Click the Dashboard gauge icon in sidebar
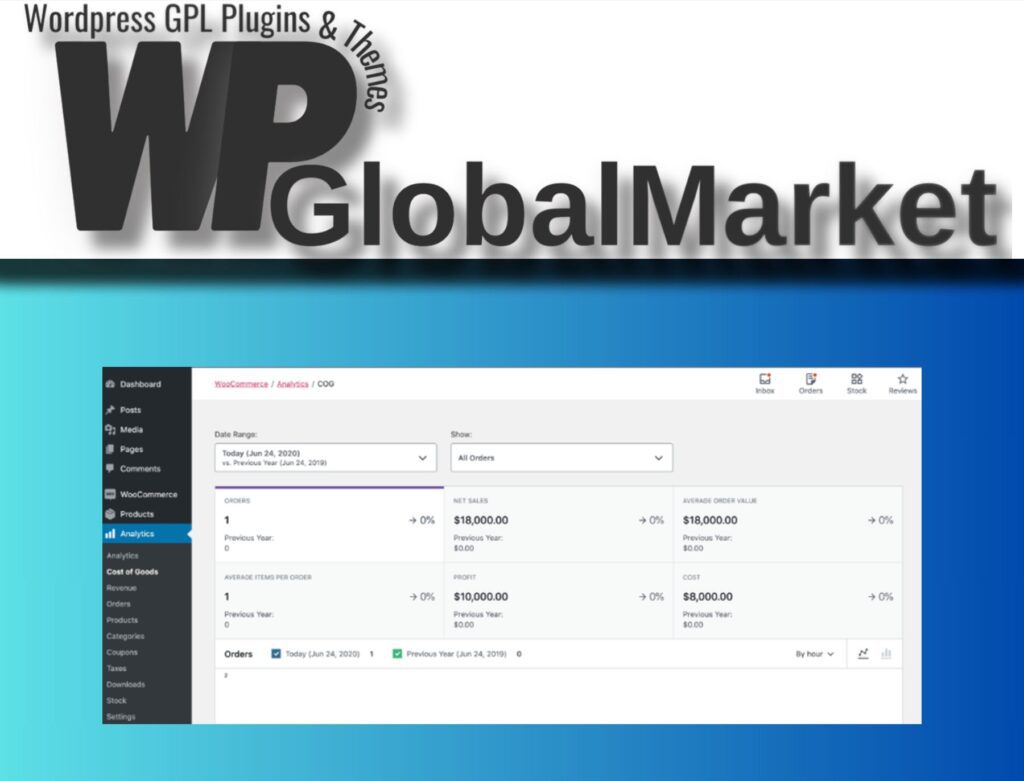Screen dimensions: 1024x781 point(110,384)
